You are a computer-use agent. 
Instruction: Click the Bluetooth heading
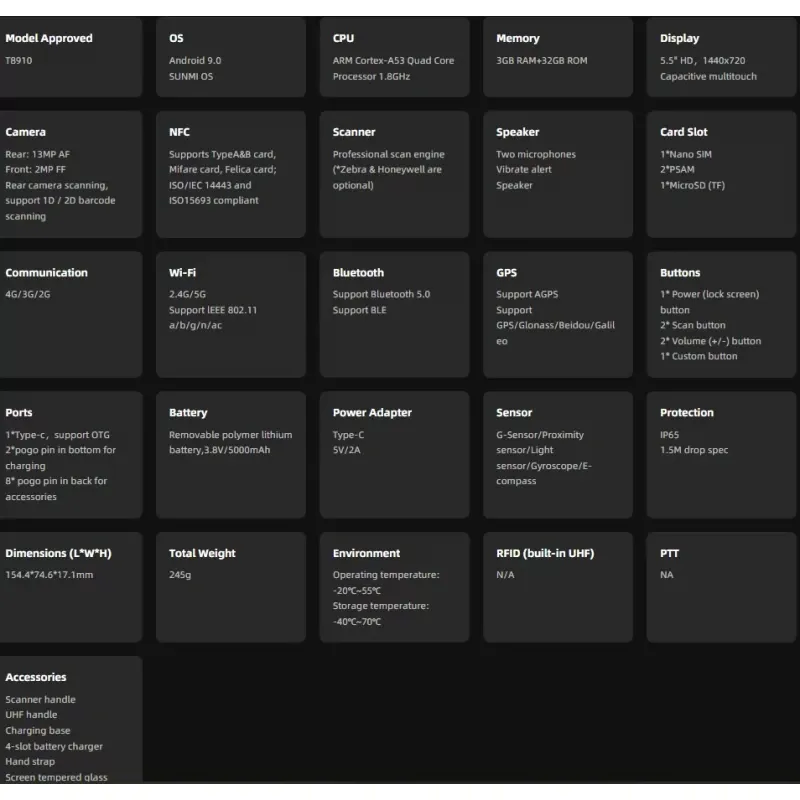358,272
